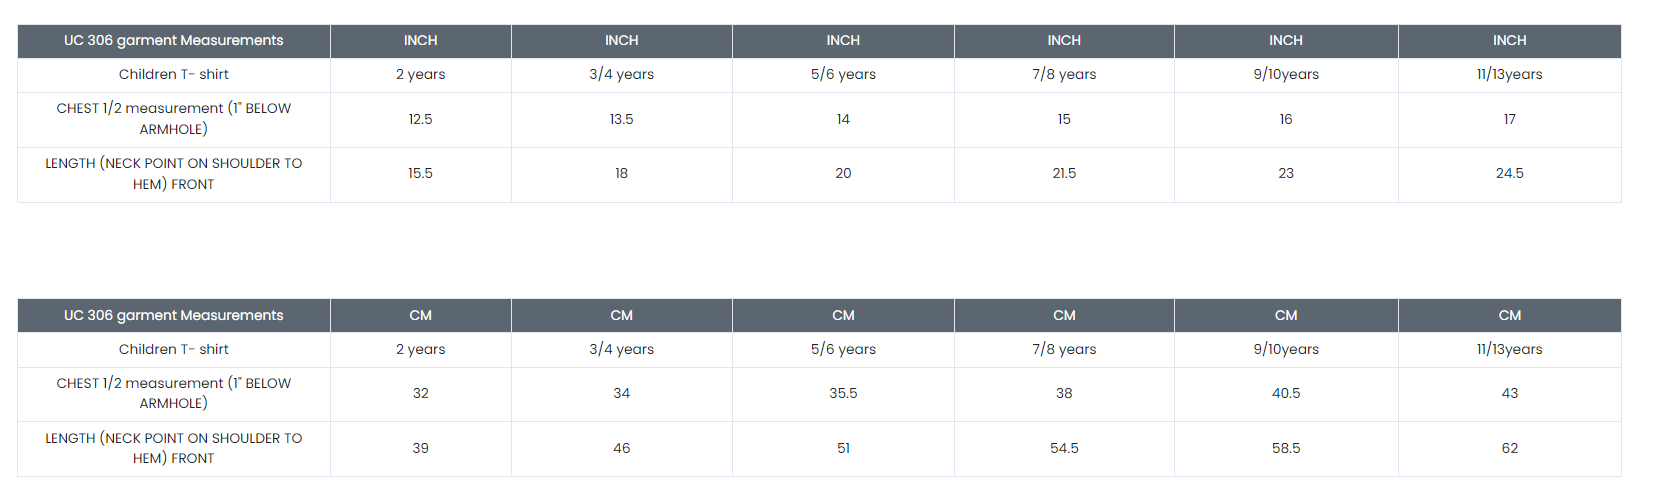Viewport: 1656px width, 495px height.
Task: Select the 54.5 length cell
Action: pos(1064,449)
